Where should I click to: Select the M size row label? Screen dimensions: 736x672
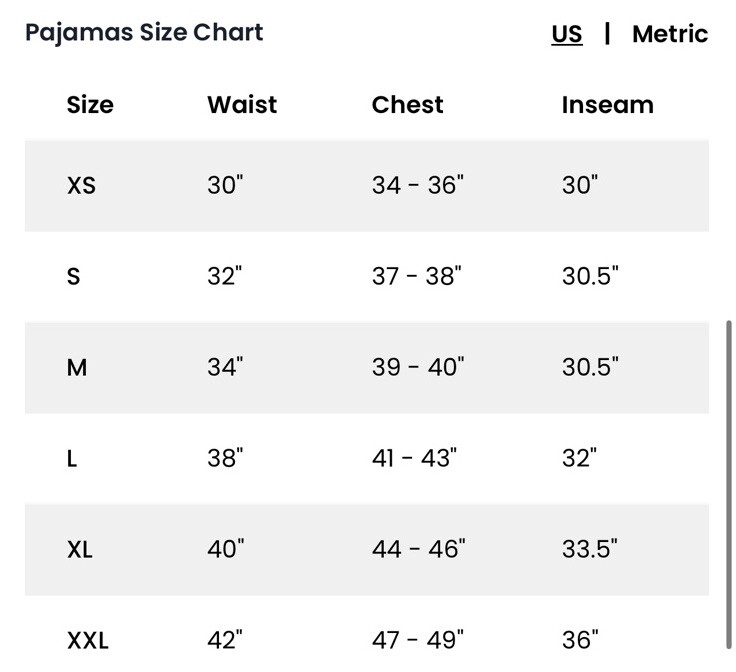(x=77, y=368)
